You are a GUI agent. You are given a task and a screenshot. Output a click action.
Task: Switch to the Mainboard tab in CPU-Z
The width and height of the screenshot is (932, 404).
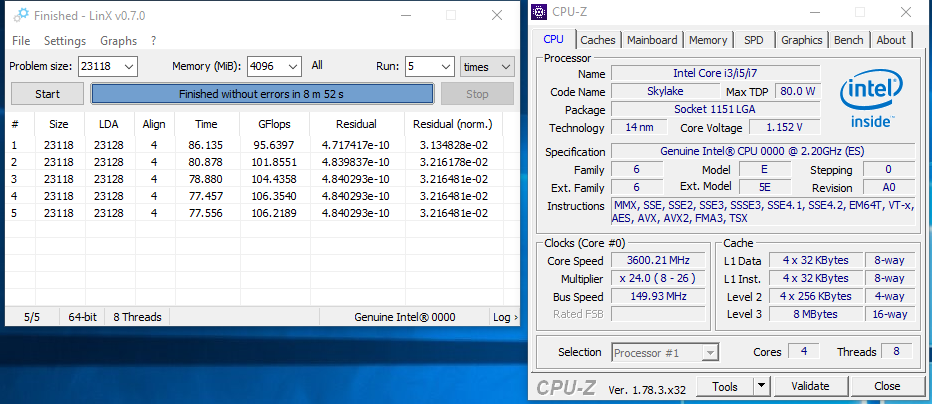652,40
